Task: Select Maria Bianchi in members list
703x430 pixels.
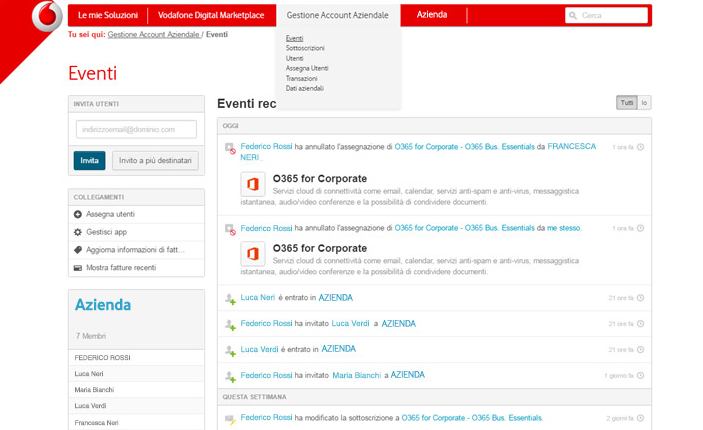Action: [94, 390]
